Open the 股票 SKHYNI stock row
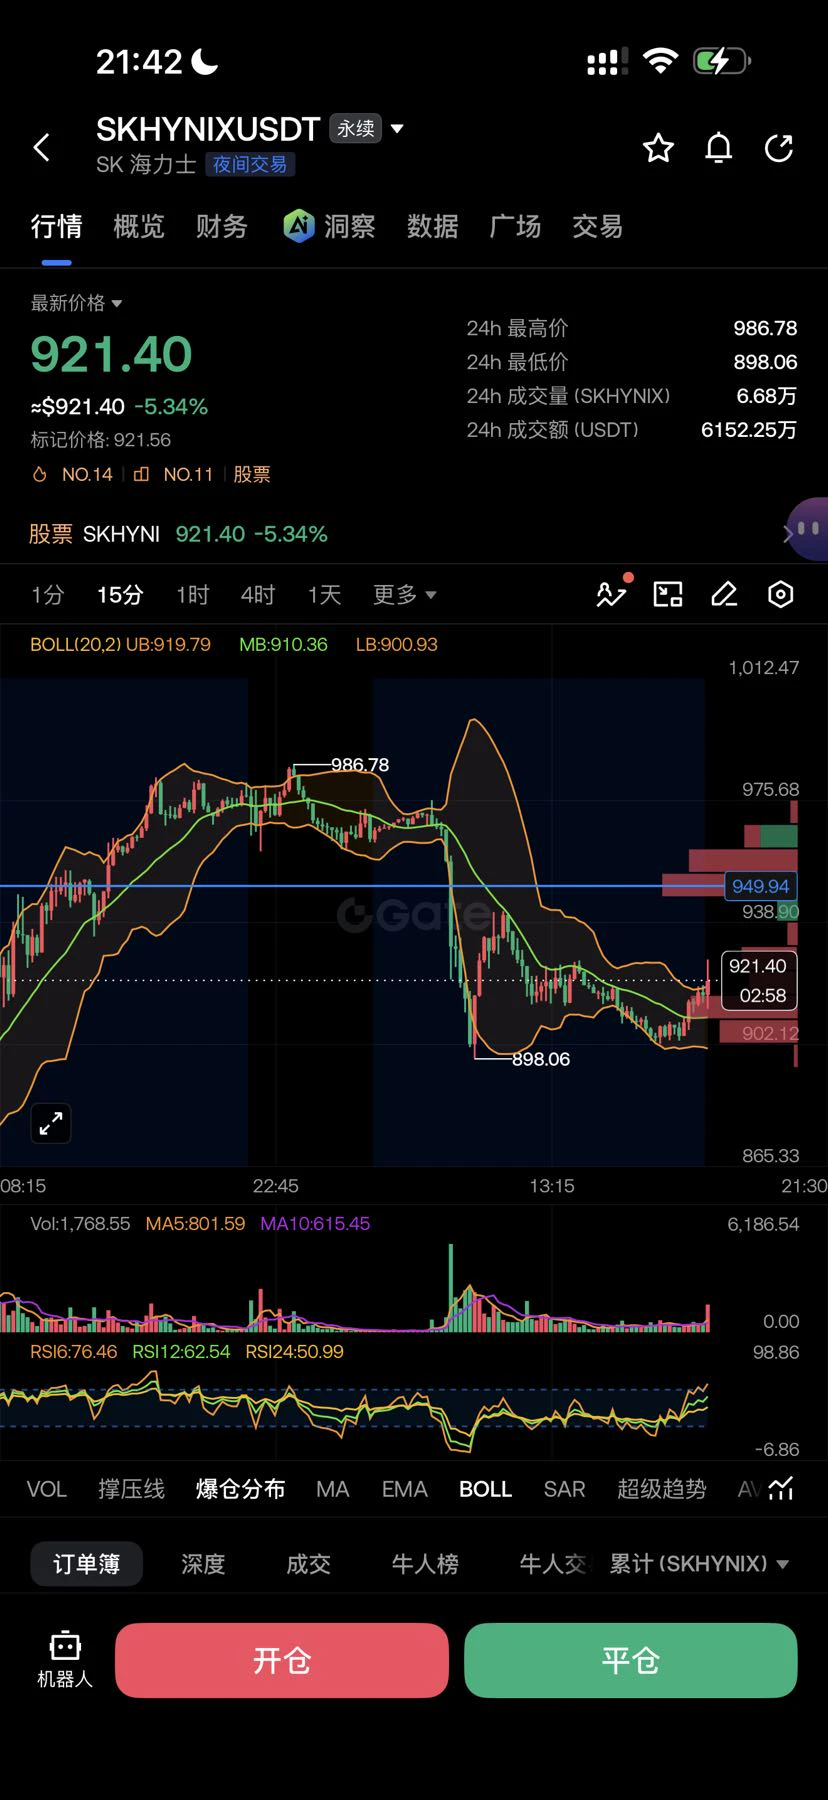The height and width of the screenshot is (1800, 828). 414,534
